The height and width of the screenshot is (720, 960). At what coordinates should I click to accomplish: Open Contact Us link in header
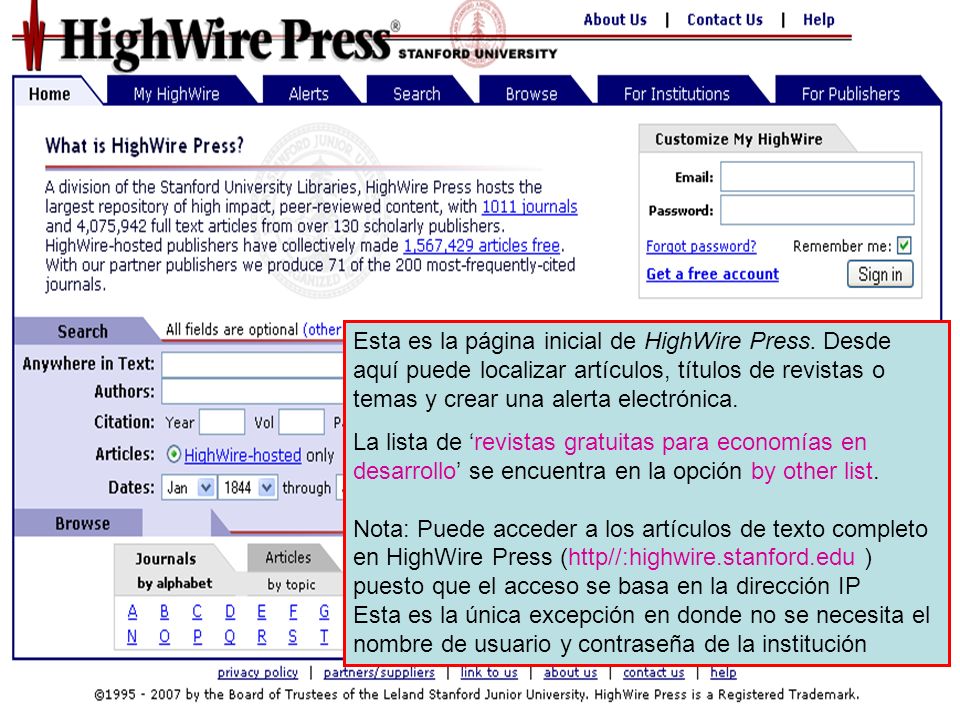coord(725,20)
